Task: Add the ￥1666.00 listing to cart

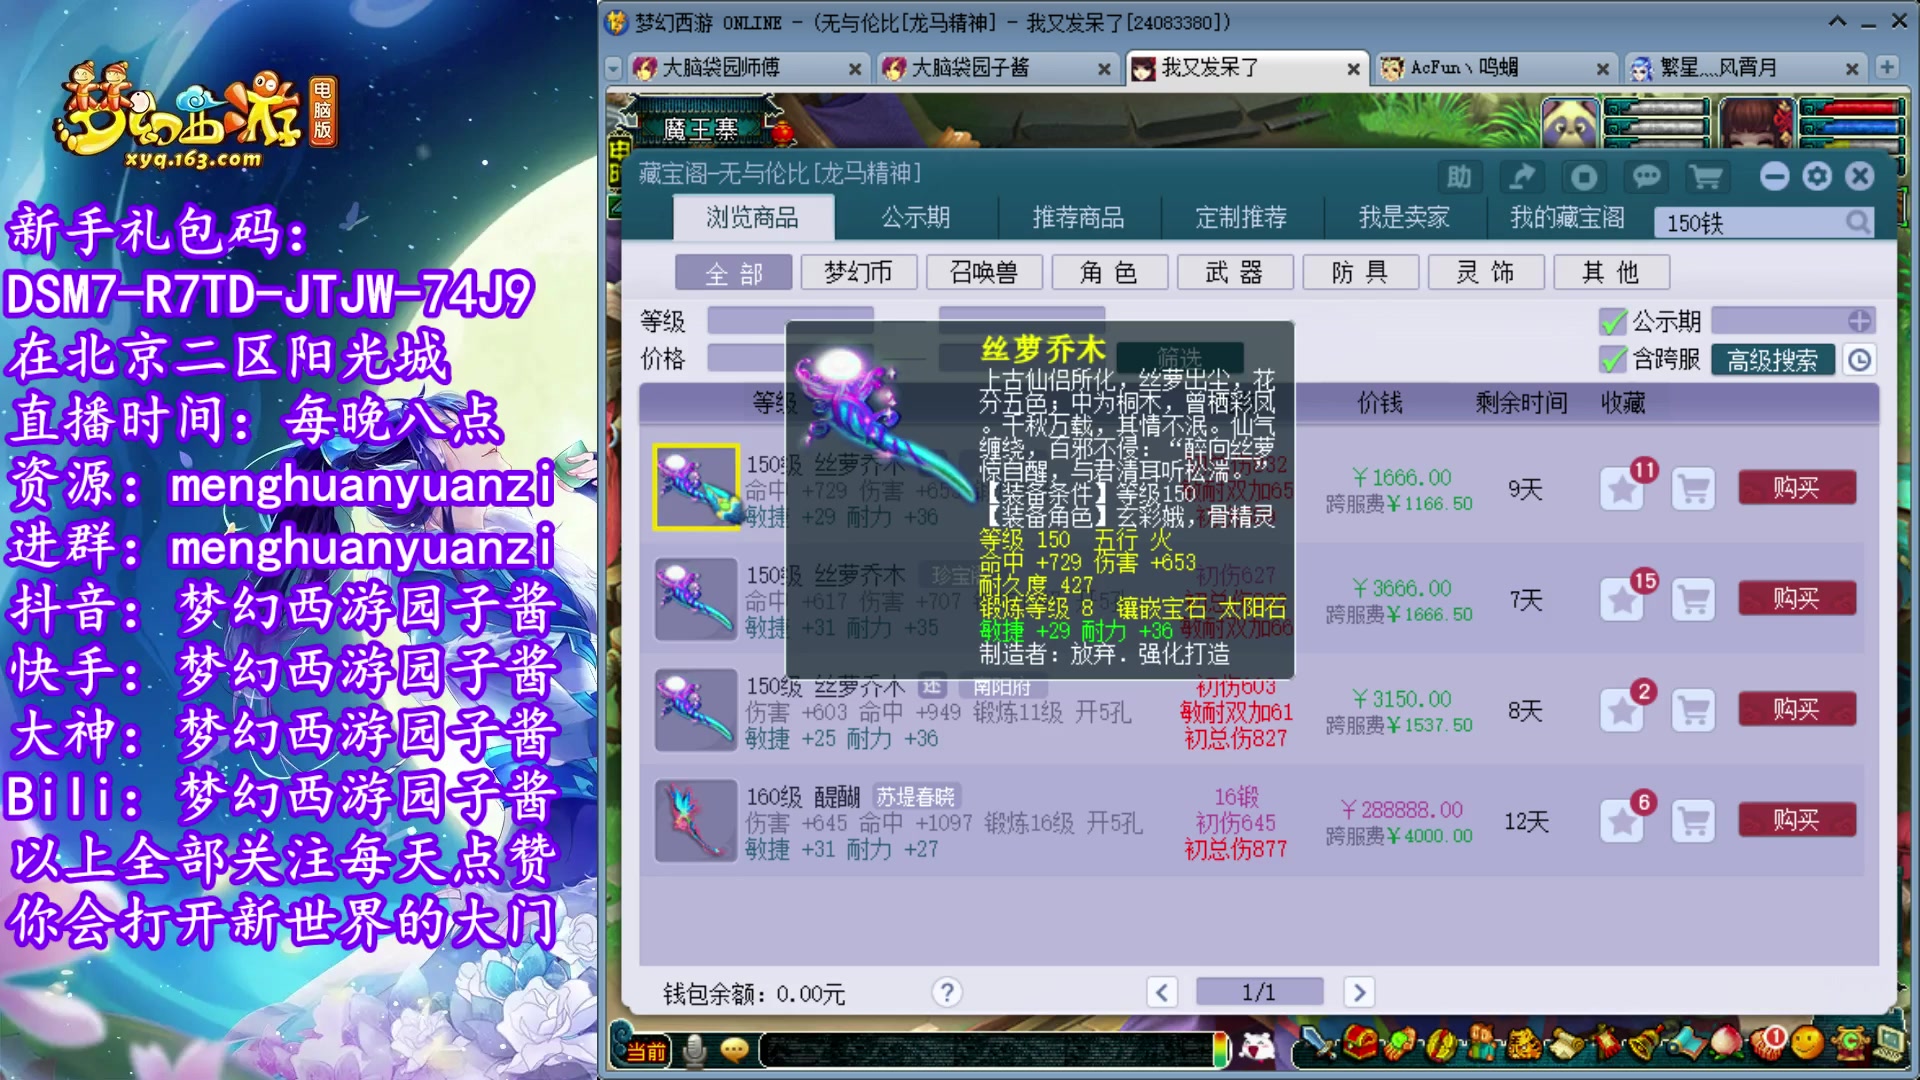Action: click(x=1693, y=489)
